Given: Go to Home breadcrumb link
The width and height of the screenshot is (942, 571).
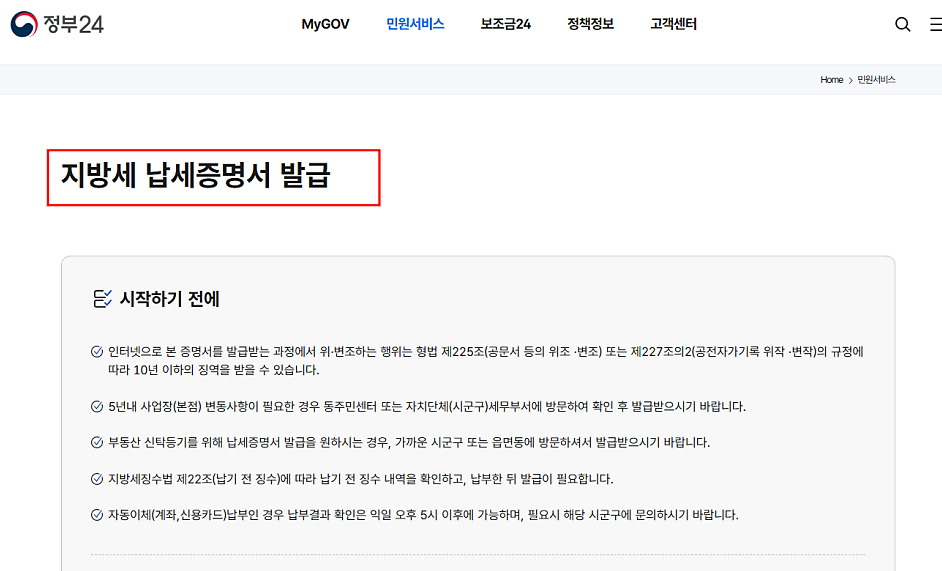Looking at the screenshot, I should point(831,80).
